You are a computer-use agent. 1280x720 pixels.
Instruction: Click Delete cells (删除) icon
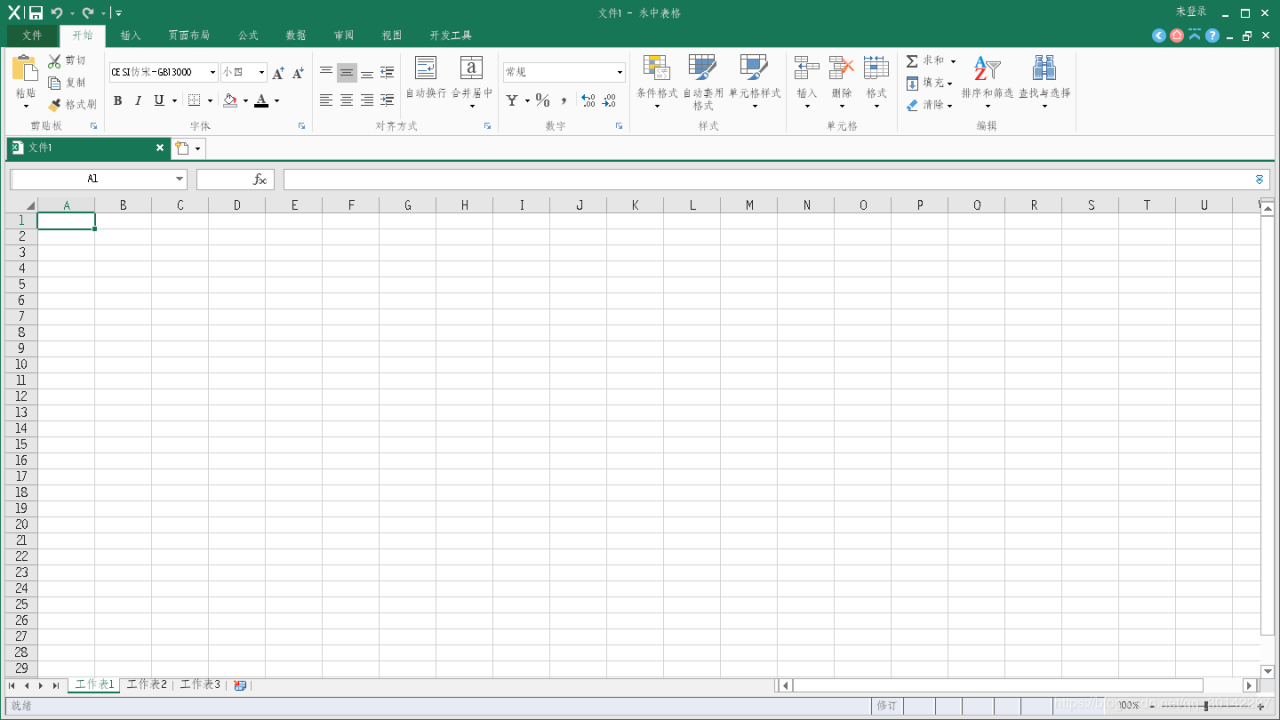click(x=842, y=67)
